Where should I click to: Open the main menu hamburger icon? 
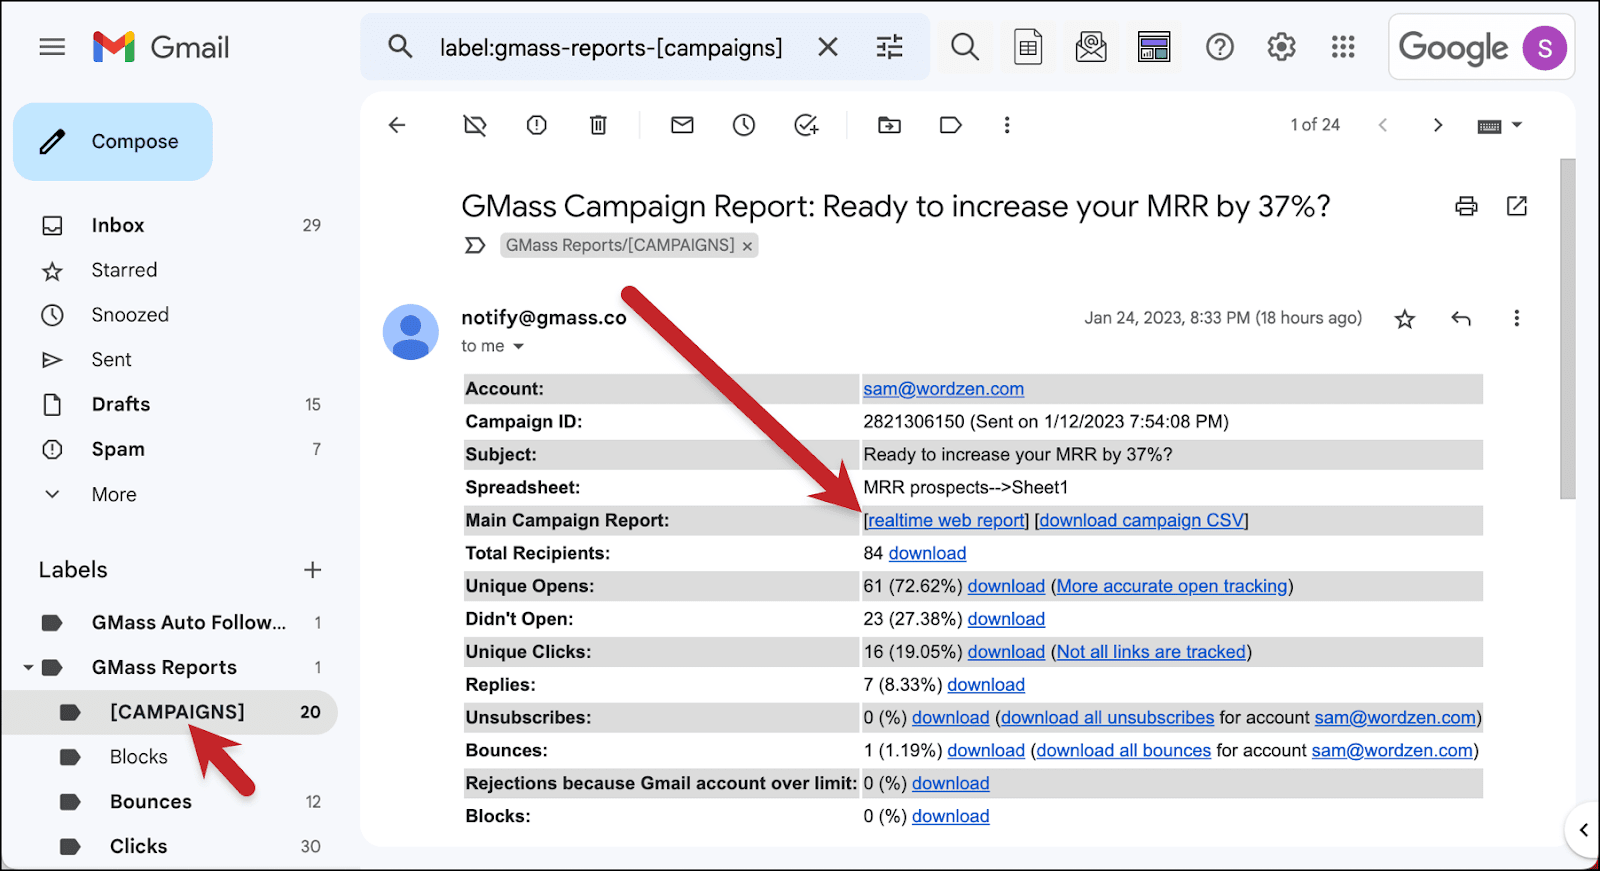(52, 47)
